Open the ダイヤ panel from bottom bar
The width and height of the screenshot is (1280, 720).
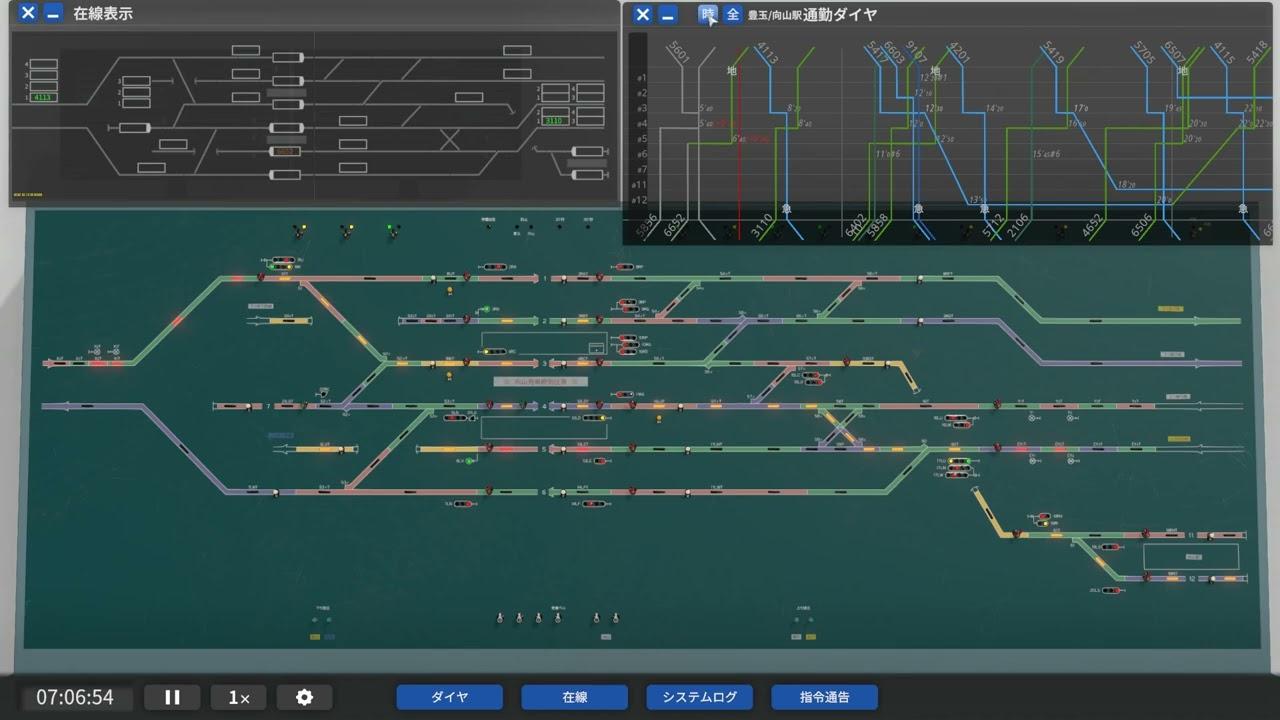point(450,697)
